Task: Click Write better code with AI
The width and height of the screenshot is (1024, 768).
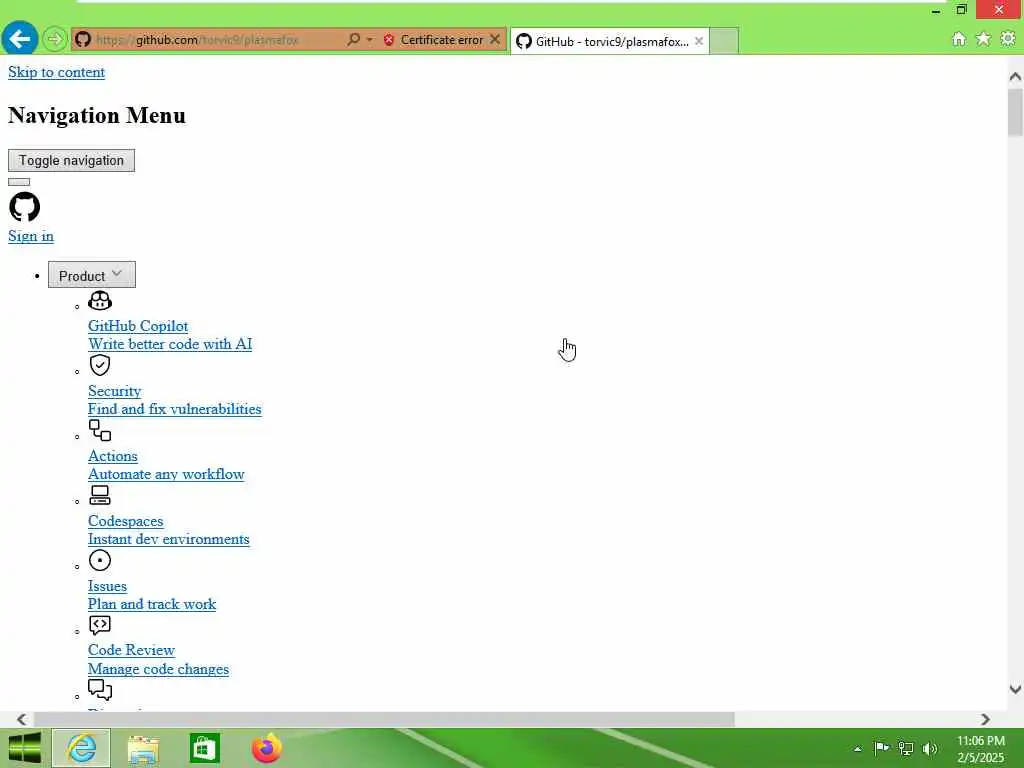Action: (170, 344)
